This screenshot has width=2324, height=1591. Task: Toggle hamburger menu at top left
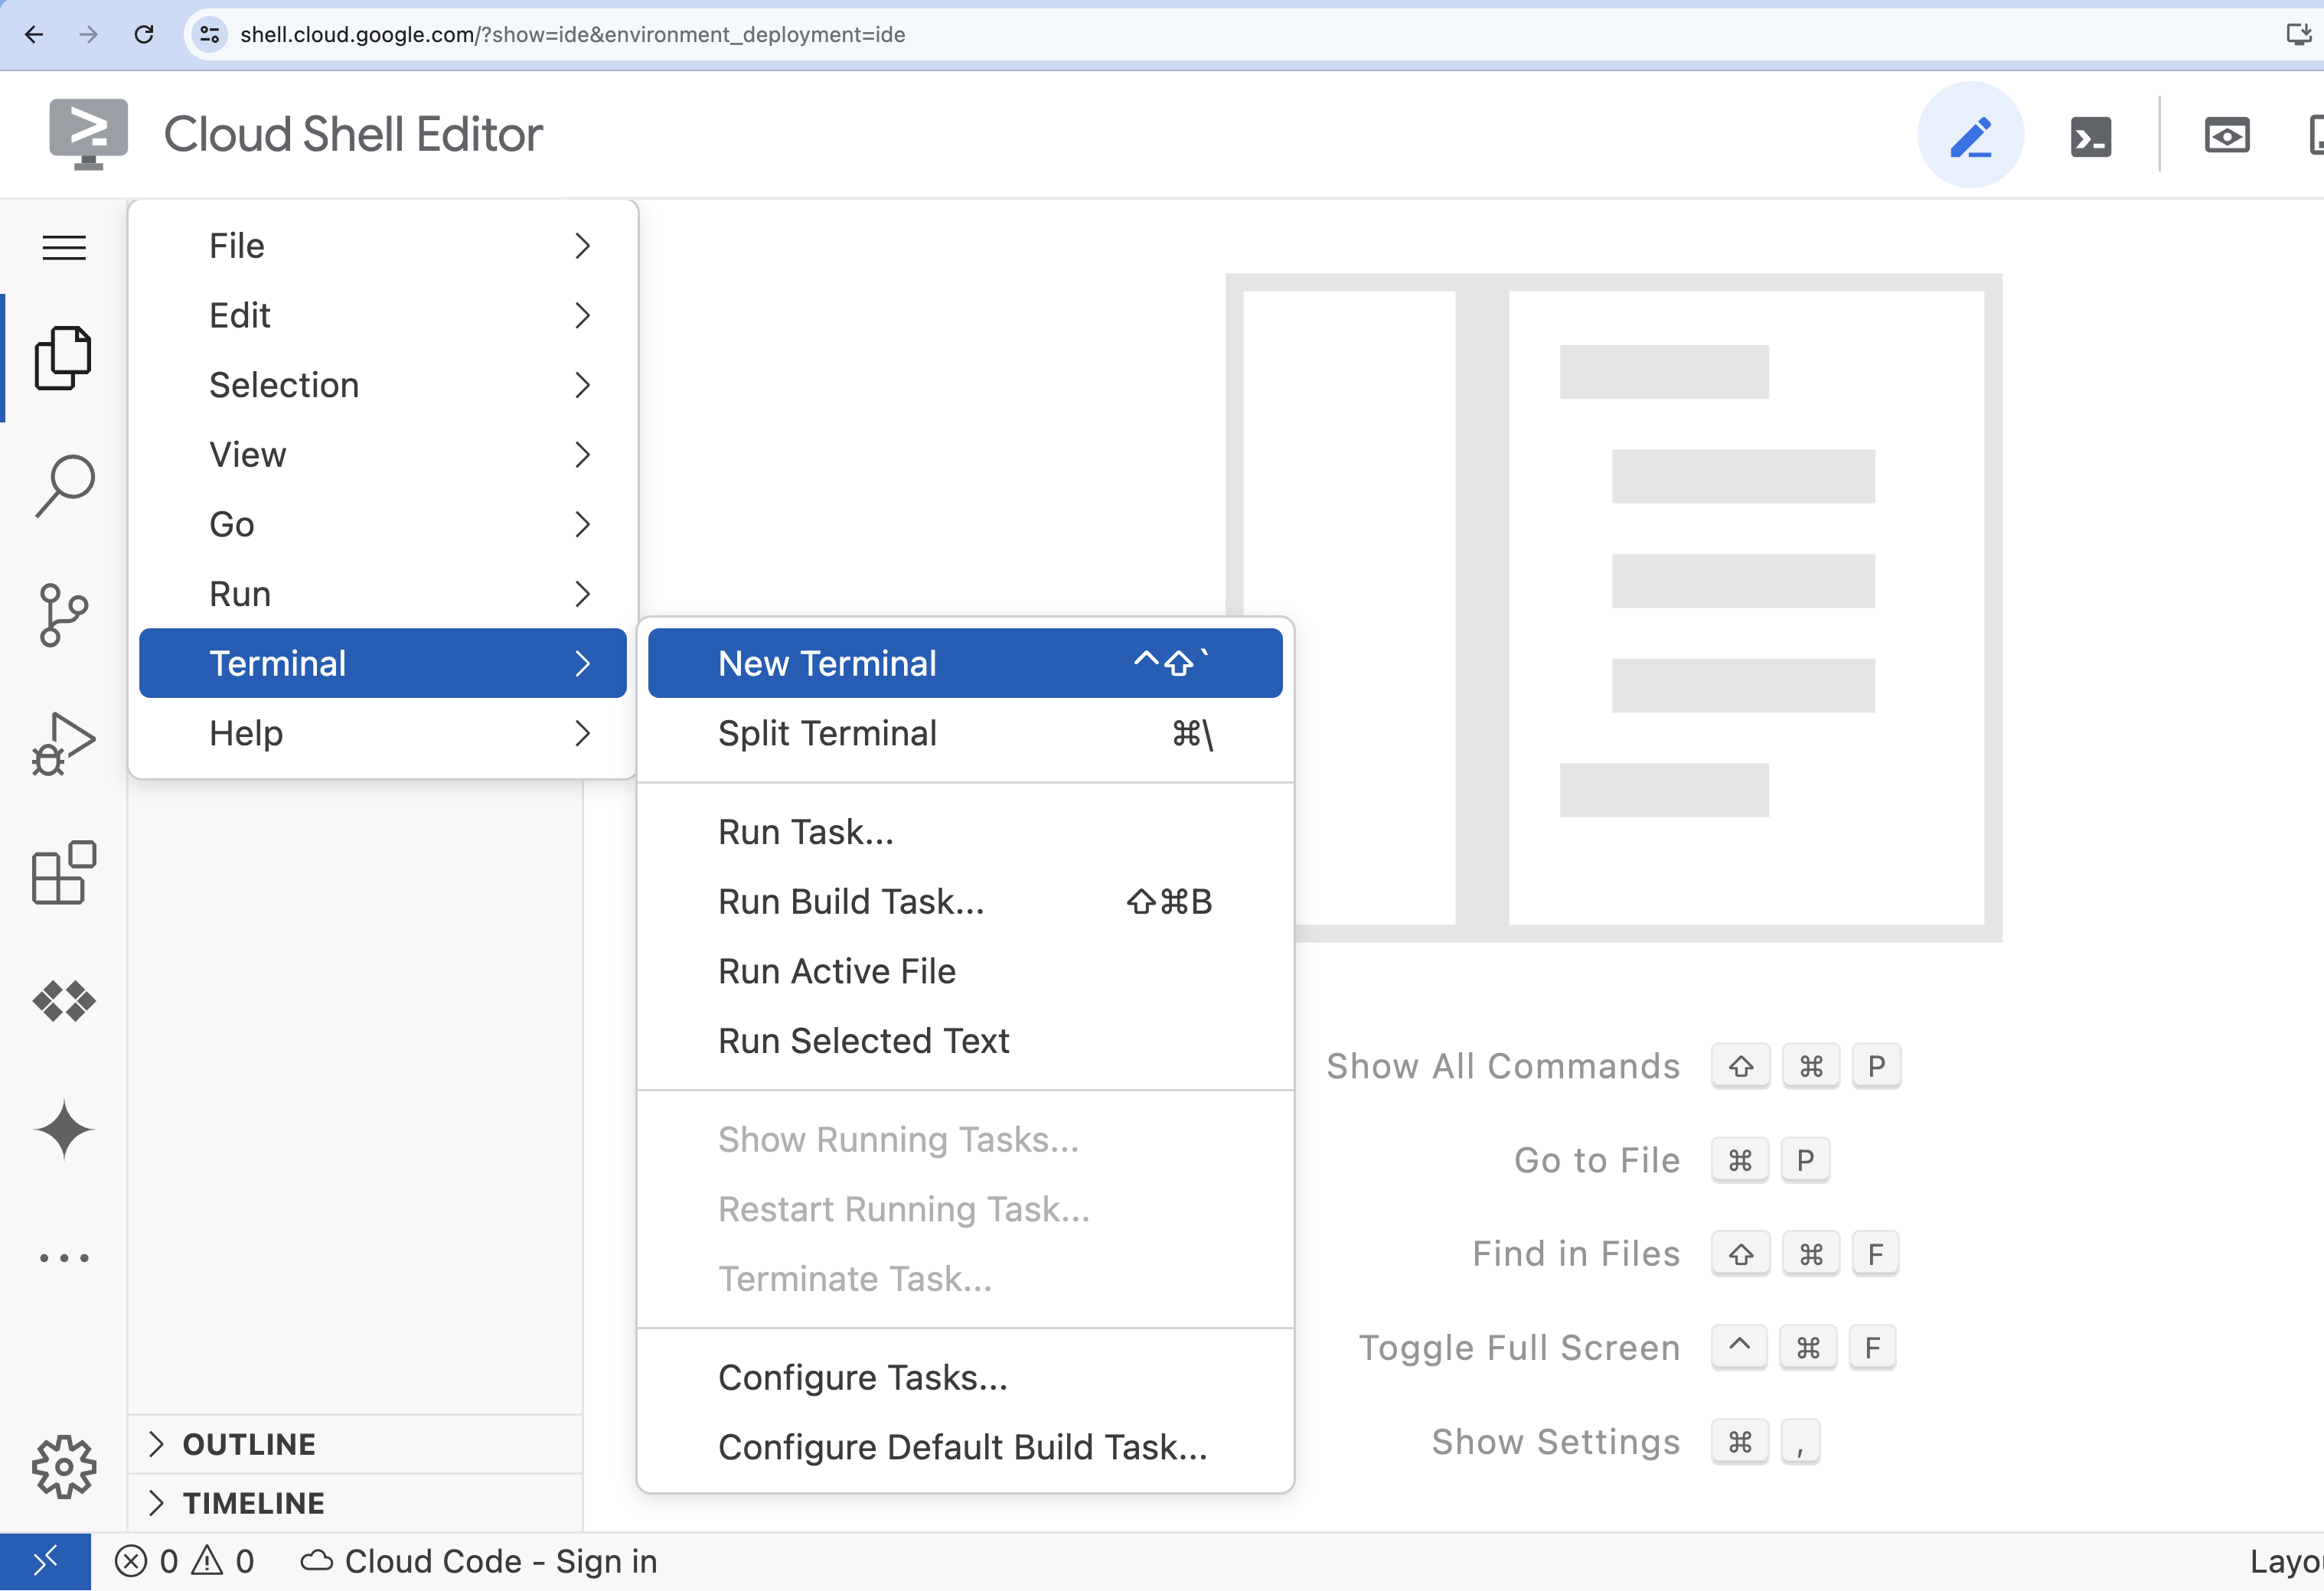click(x=64, y=247)
